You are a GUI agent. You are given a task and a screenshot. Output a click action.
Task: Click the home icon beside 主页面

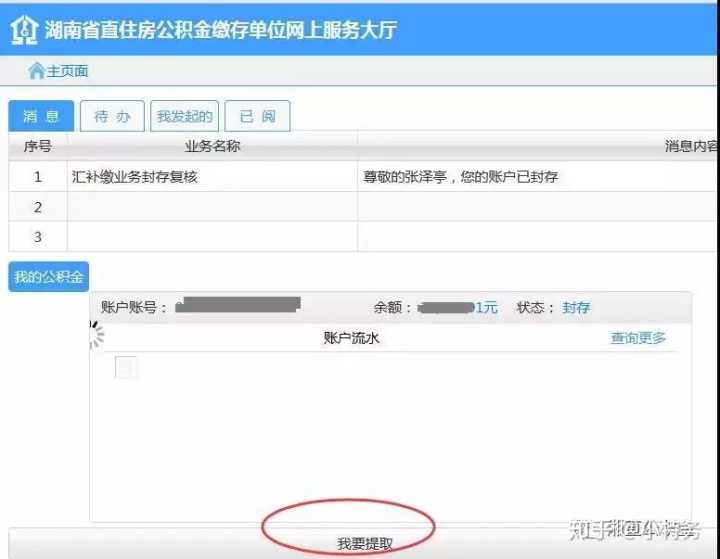pos(36,71)
